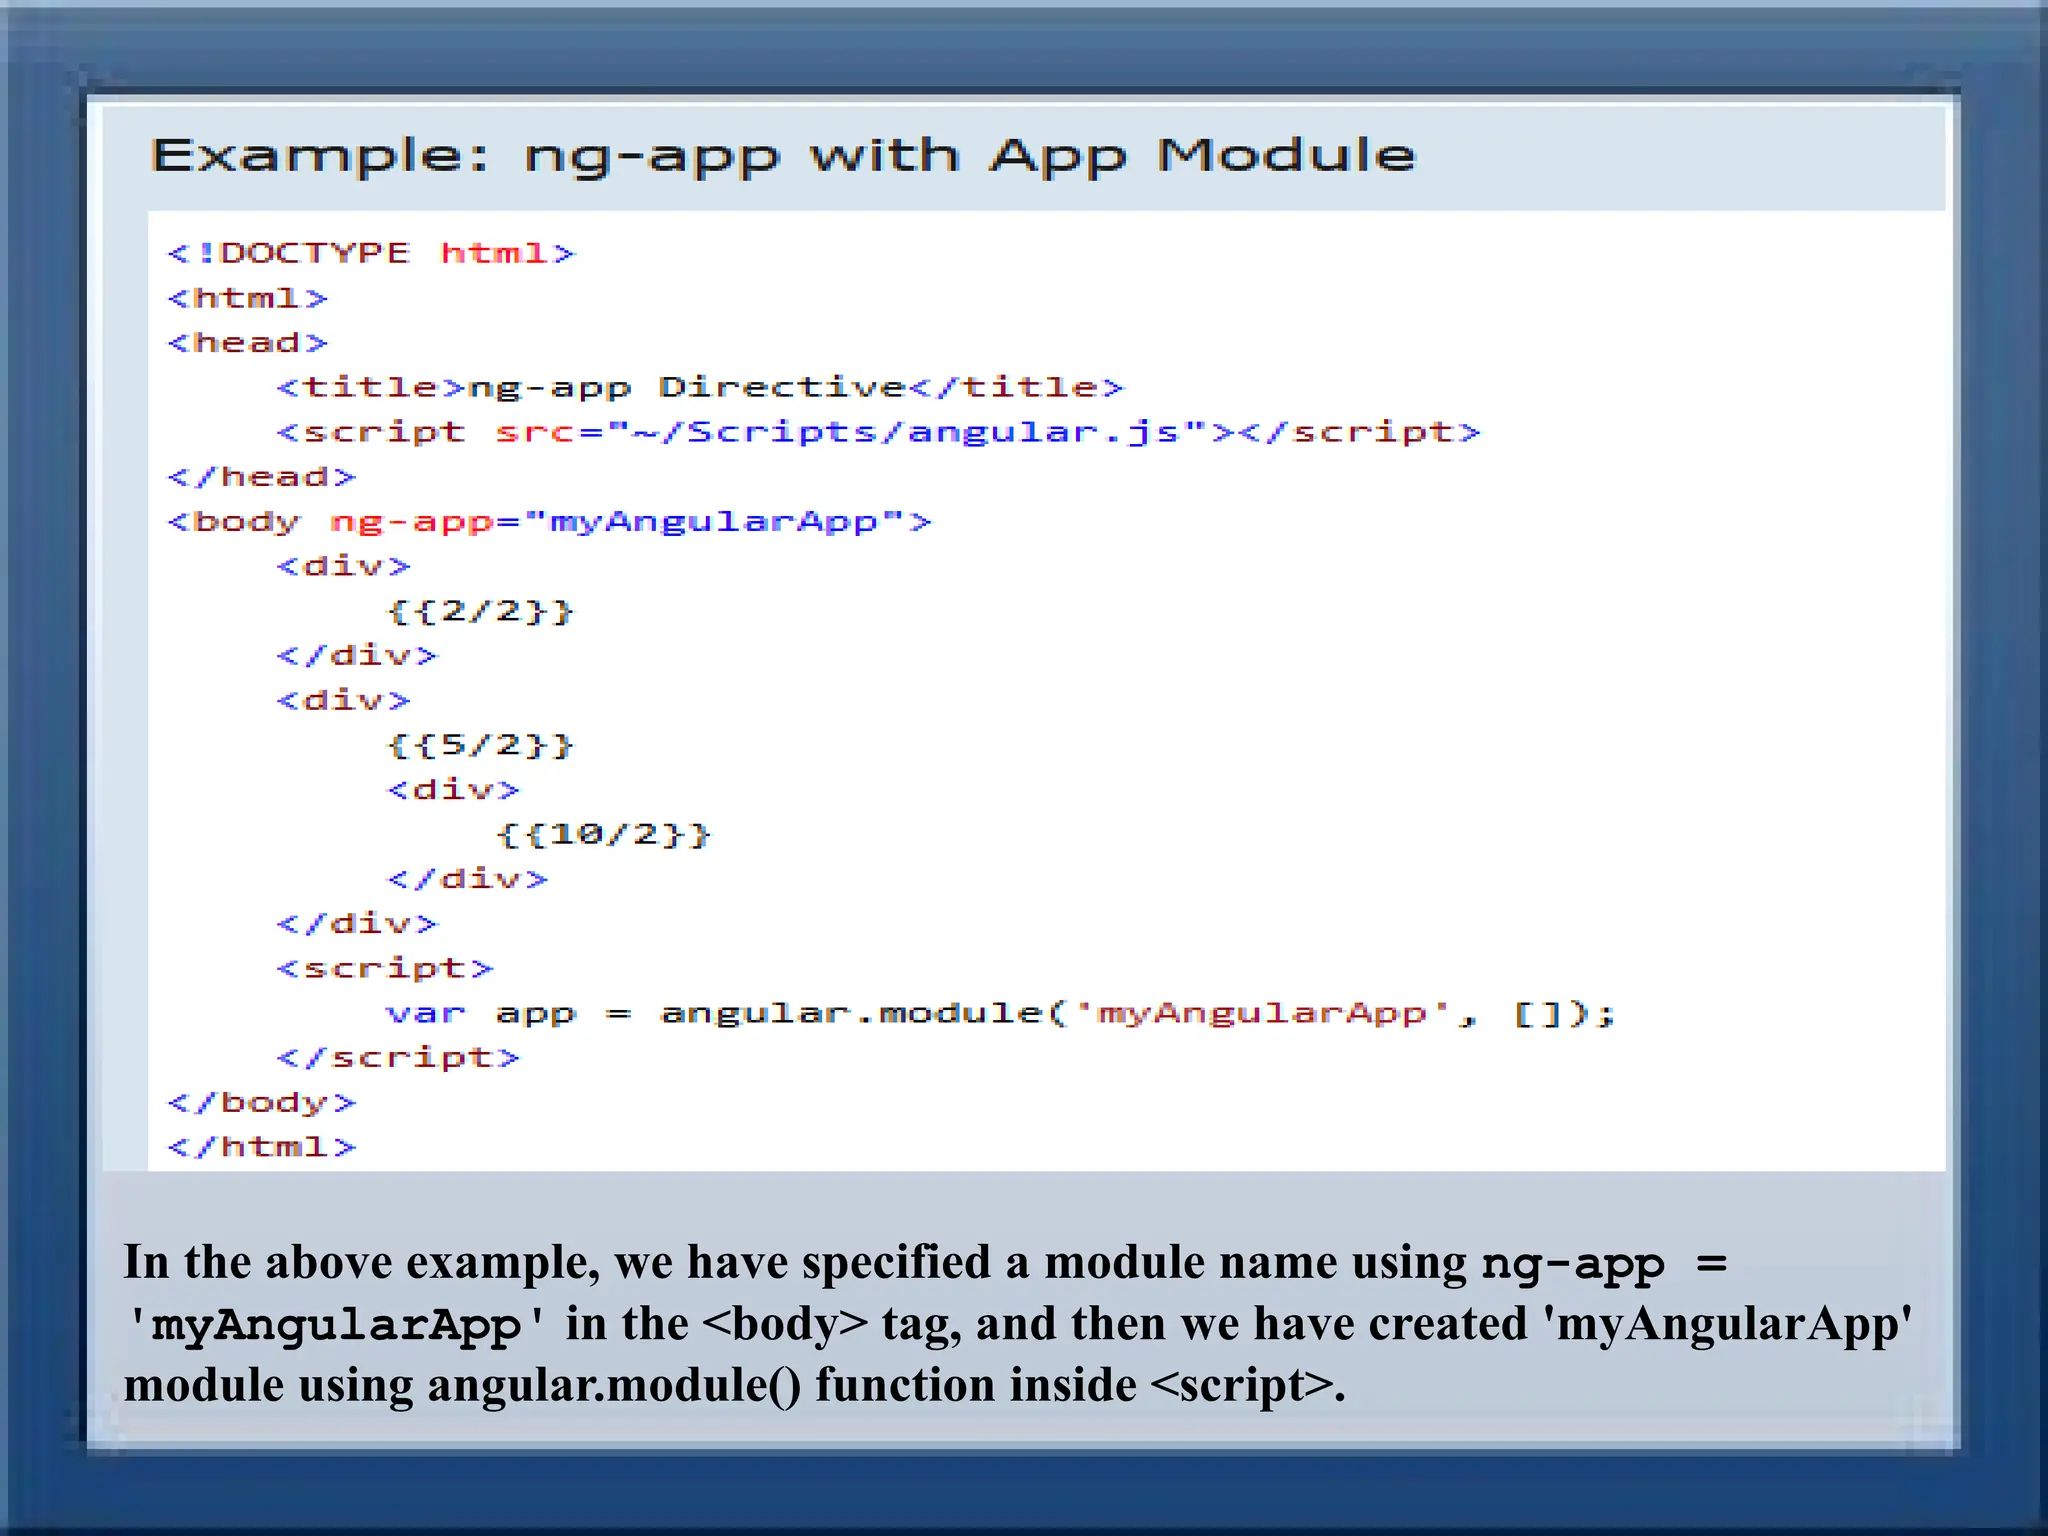Click the paragraph starting 'In the above example'

point(1018,1324)
